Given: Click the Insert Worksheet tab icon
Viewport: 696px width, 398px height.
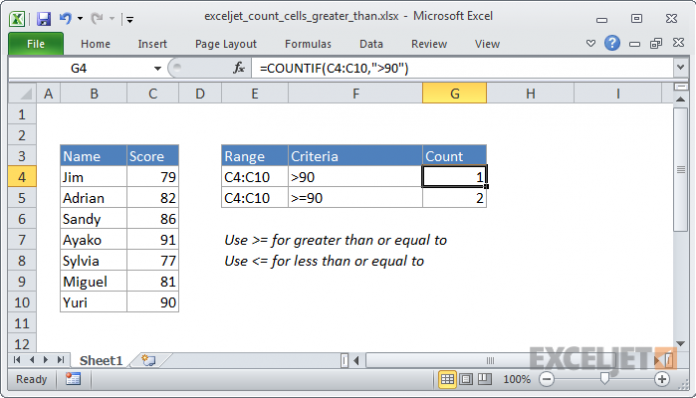Looking at the screenshot, I should [148, 360].
